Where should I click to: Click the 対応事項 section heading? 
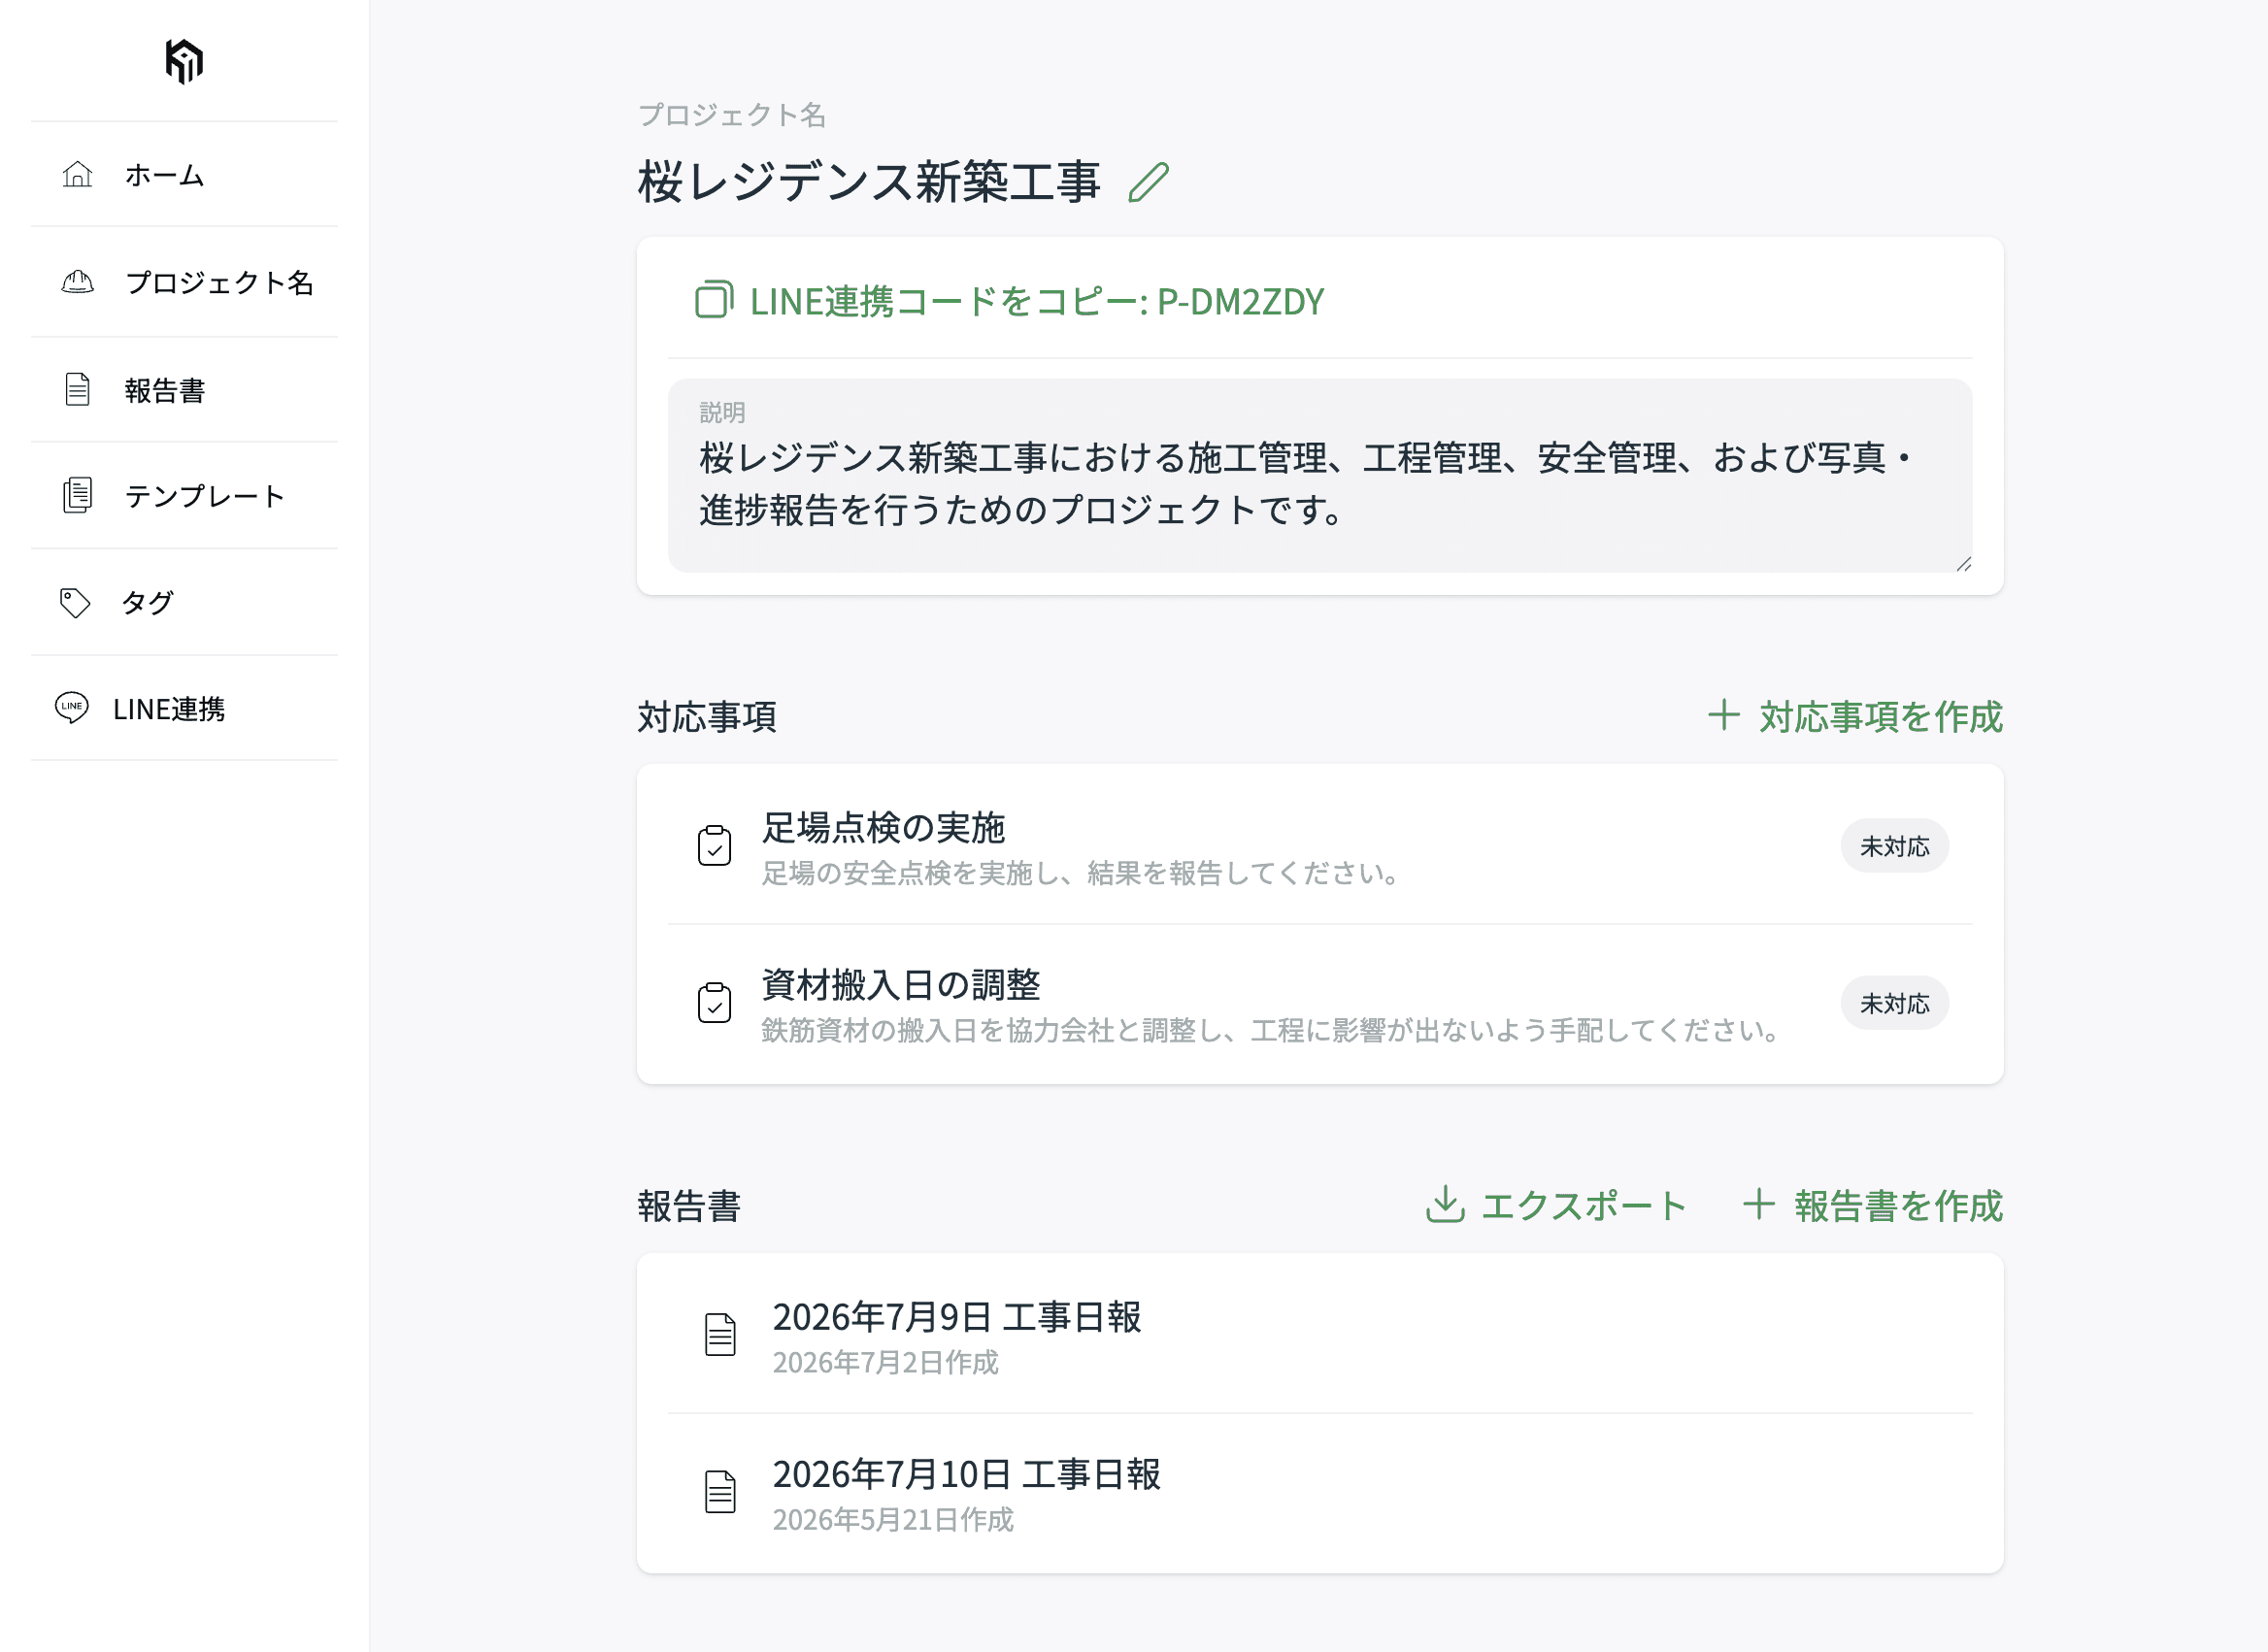tap(707, 716)
